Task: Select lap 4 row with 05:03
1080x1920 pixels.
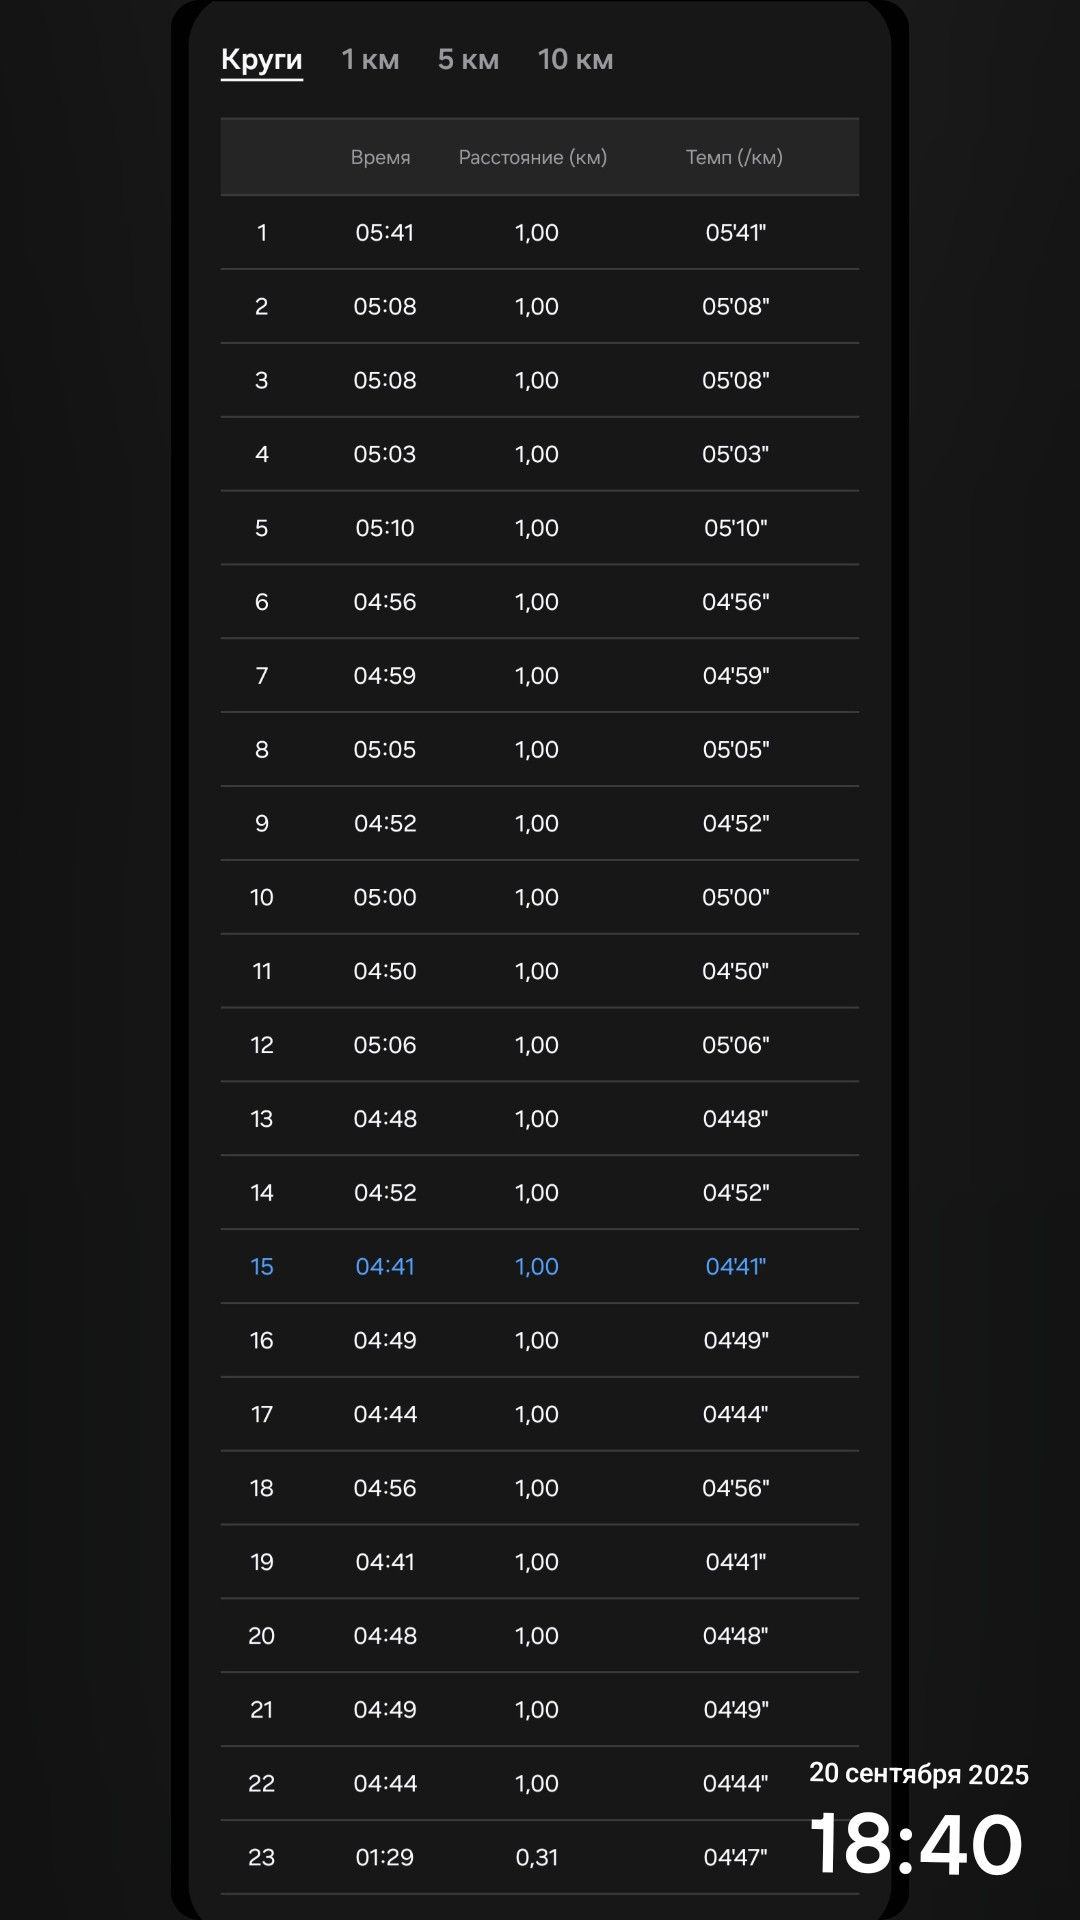Action: (x=540, y=454)
